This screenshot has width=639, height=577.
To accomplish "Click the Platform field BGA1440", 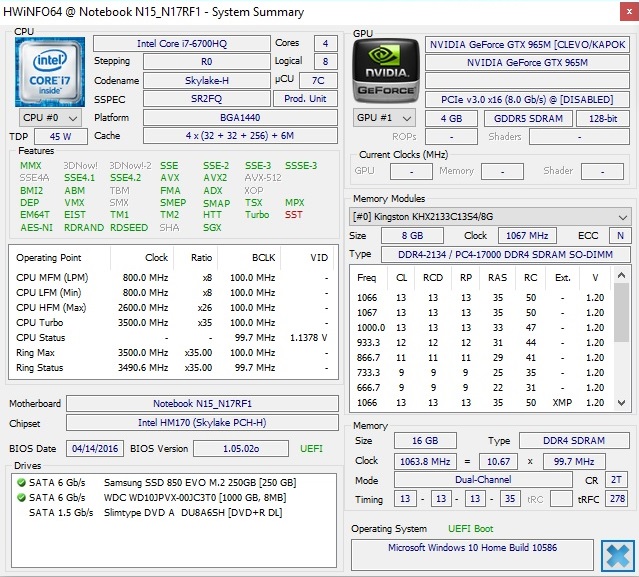I will coord(240,118).
